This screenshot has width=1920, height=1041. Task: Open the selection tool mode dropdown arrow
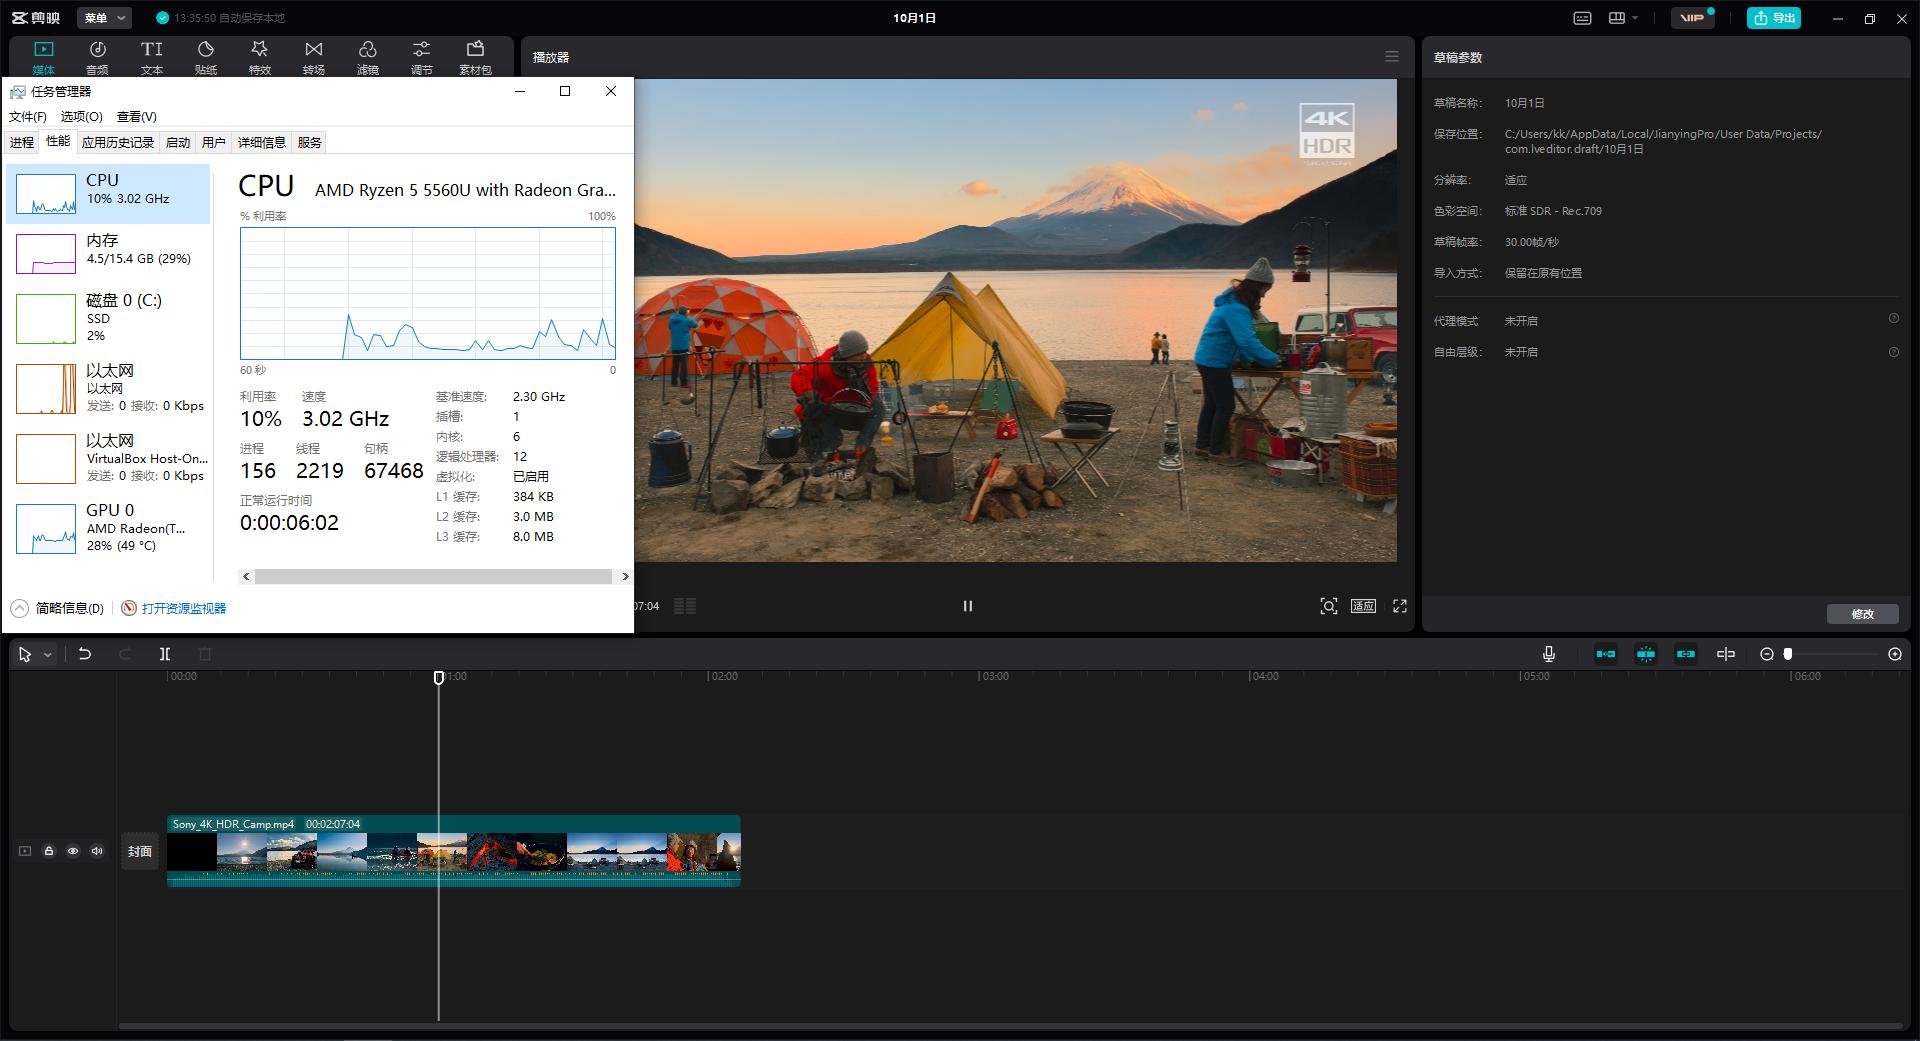(47, 655)
